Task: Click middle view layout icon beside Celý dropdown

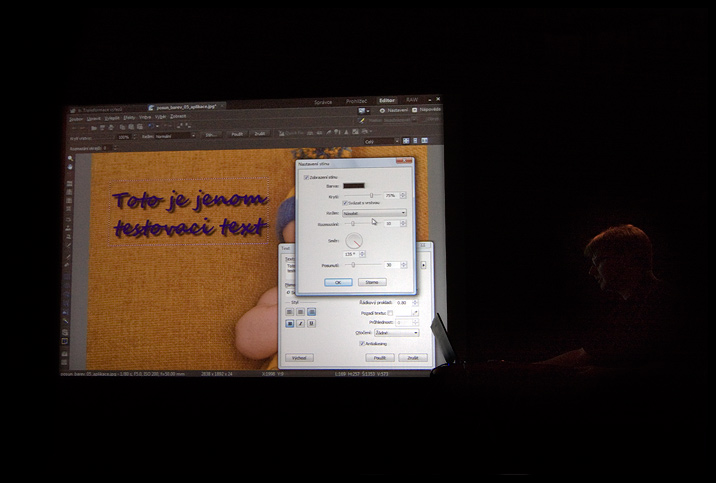Action: point(416,141)
